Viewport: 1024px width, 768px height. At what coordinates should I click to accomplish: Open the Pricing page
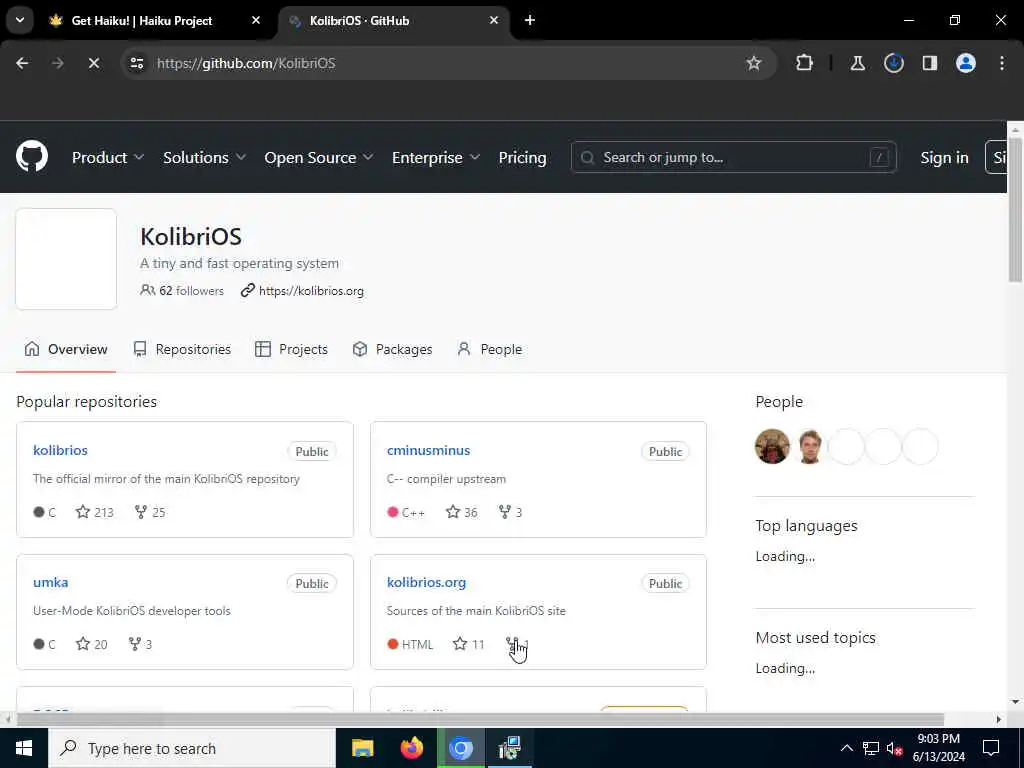pyautogui.click(x=522, y=157)
